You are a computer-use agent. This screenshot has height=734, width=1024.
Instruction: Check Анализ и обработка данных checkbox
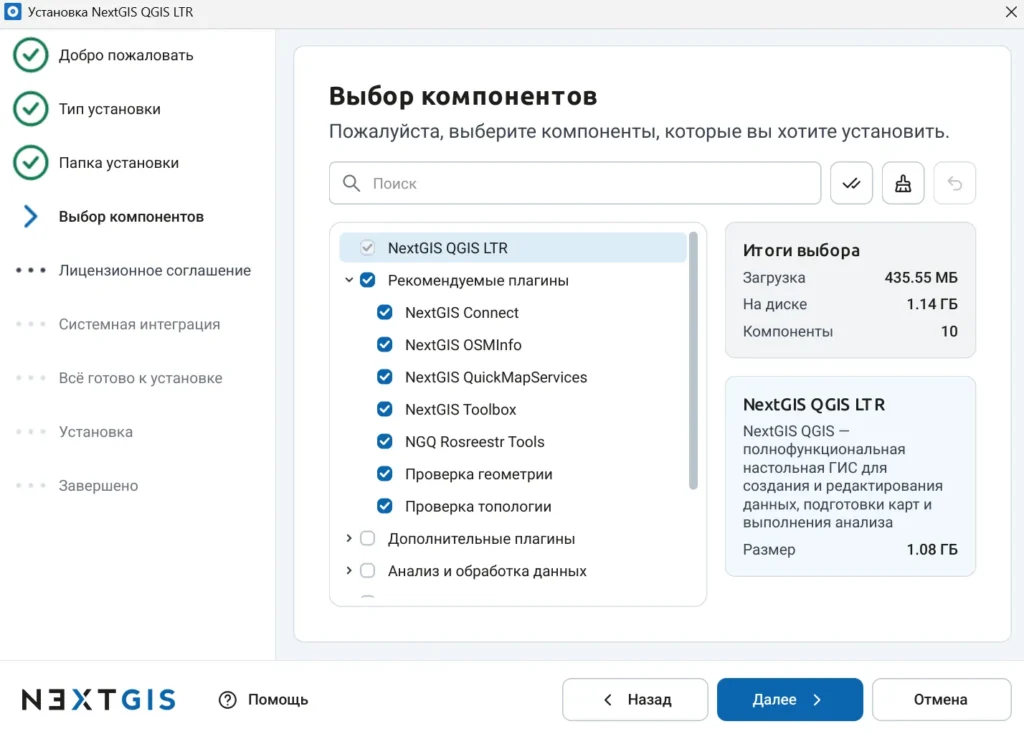pos(368,571)
